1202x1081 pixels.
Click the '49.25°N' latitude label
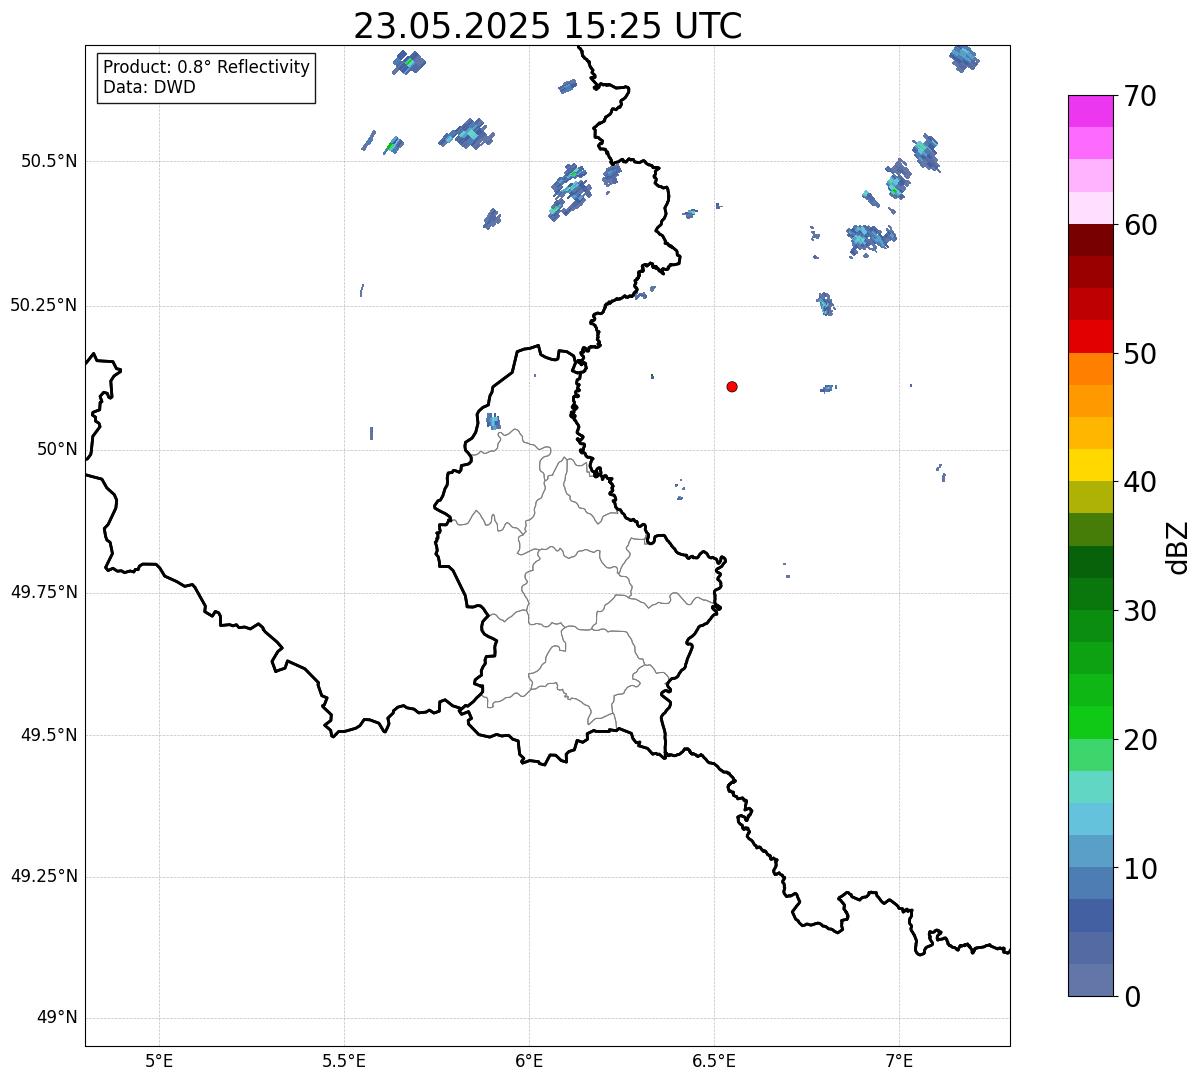pos(44,876)
